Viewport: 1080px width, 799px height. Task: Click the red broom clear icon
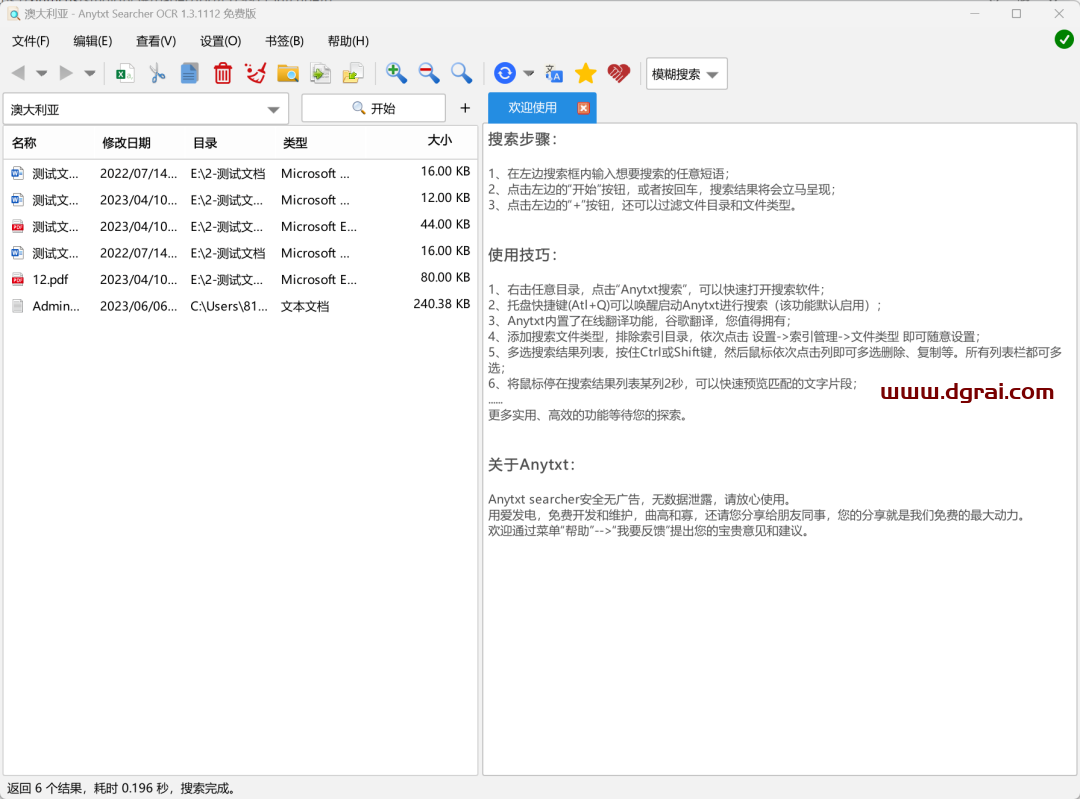[256, 73]
